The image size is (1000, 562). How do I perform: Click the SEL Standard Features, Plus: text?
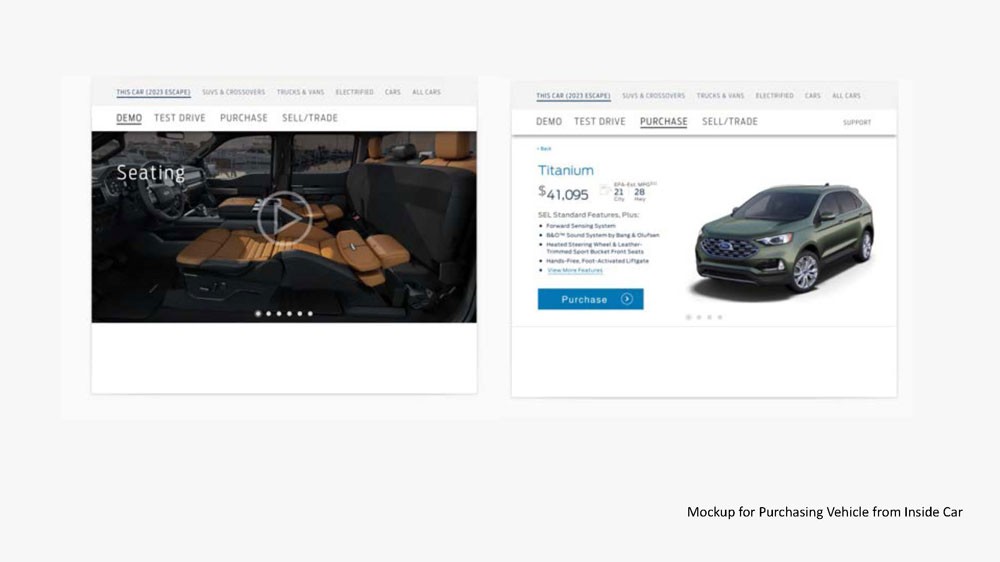[589, 215]
